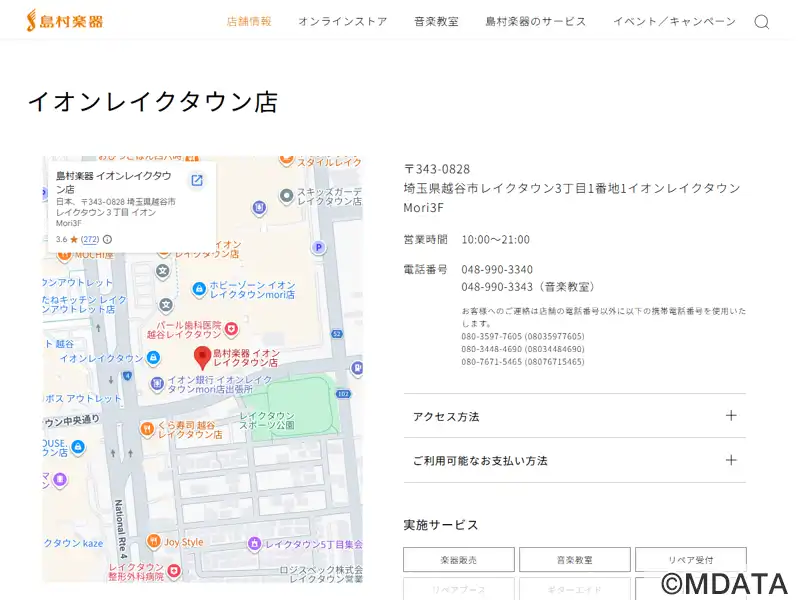Select ホビーゾーン イオンレイクタウンmori店 shop marker
The image size is (800, 600).
[199, 289]
